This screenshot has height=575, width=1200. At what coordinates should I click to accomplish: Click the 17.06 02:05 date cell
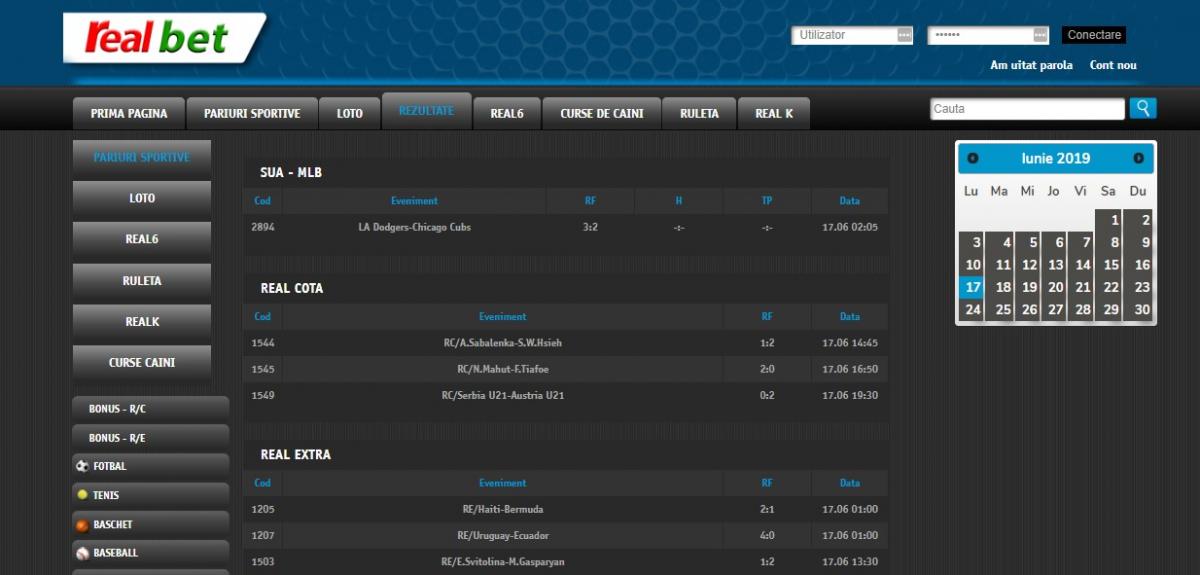[x=850, y=227]
